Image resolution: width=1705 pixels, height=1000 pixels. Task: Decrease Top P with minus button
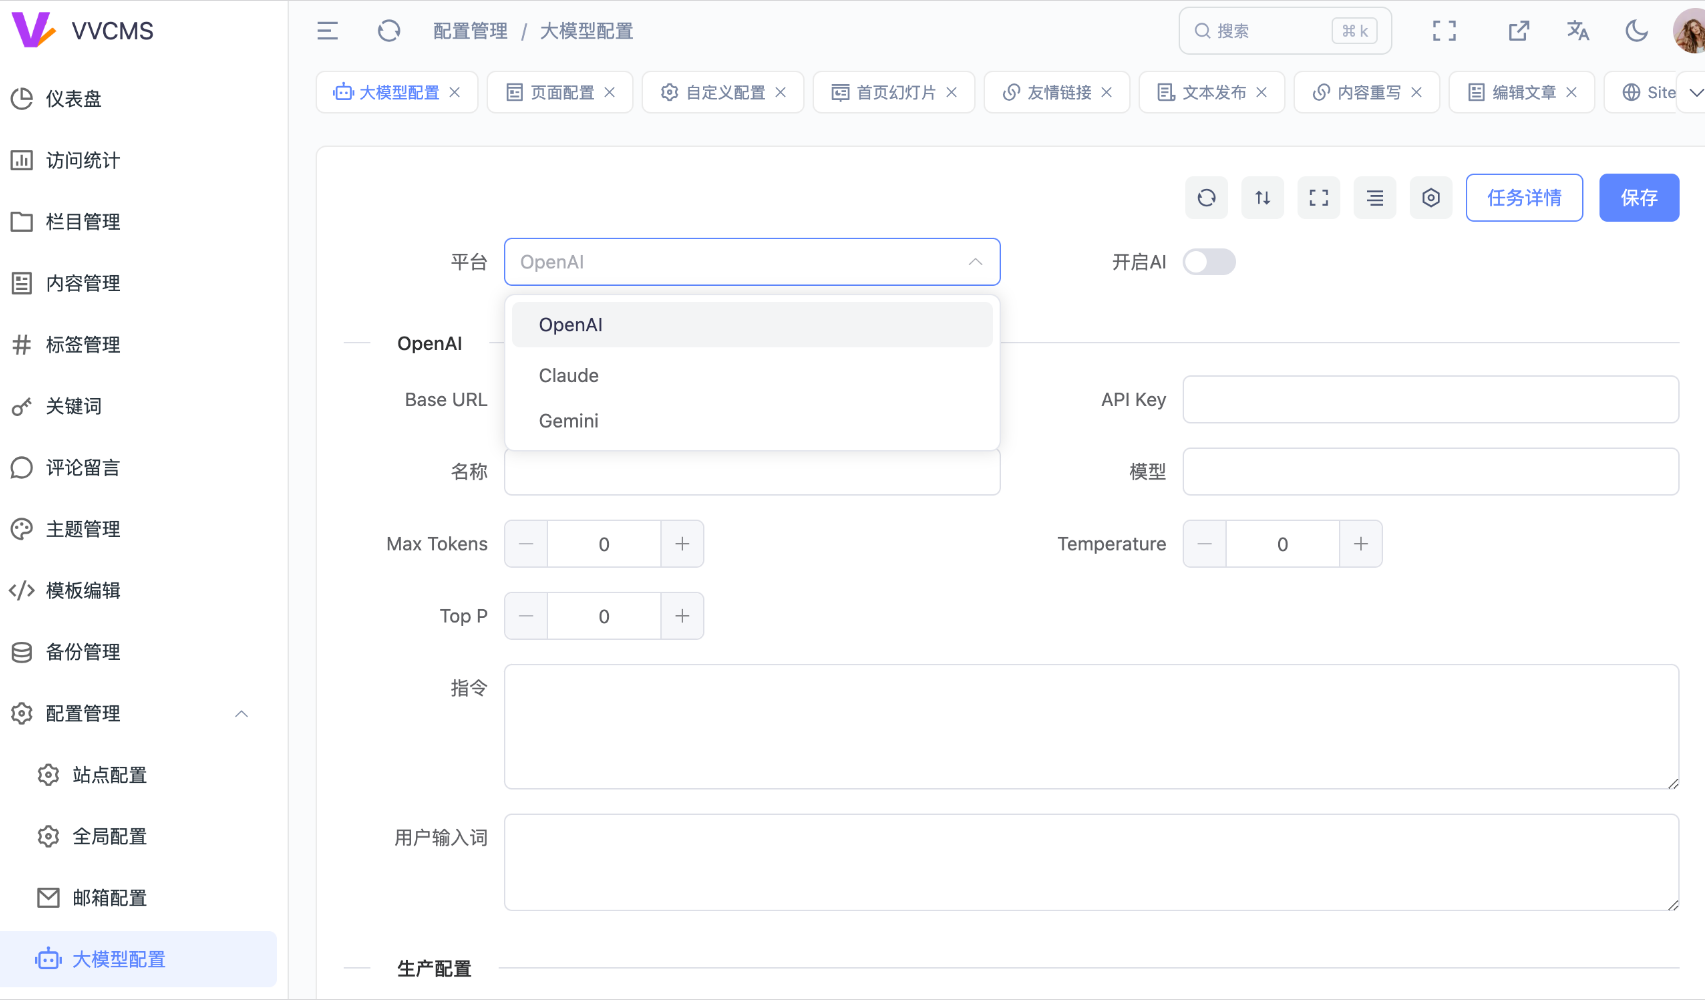(526, 616)
